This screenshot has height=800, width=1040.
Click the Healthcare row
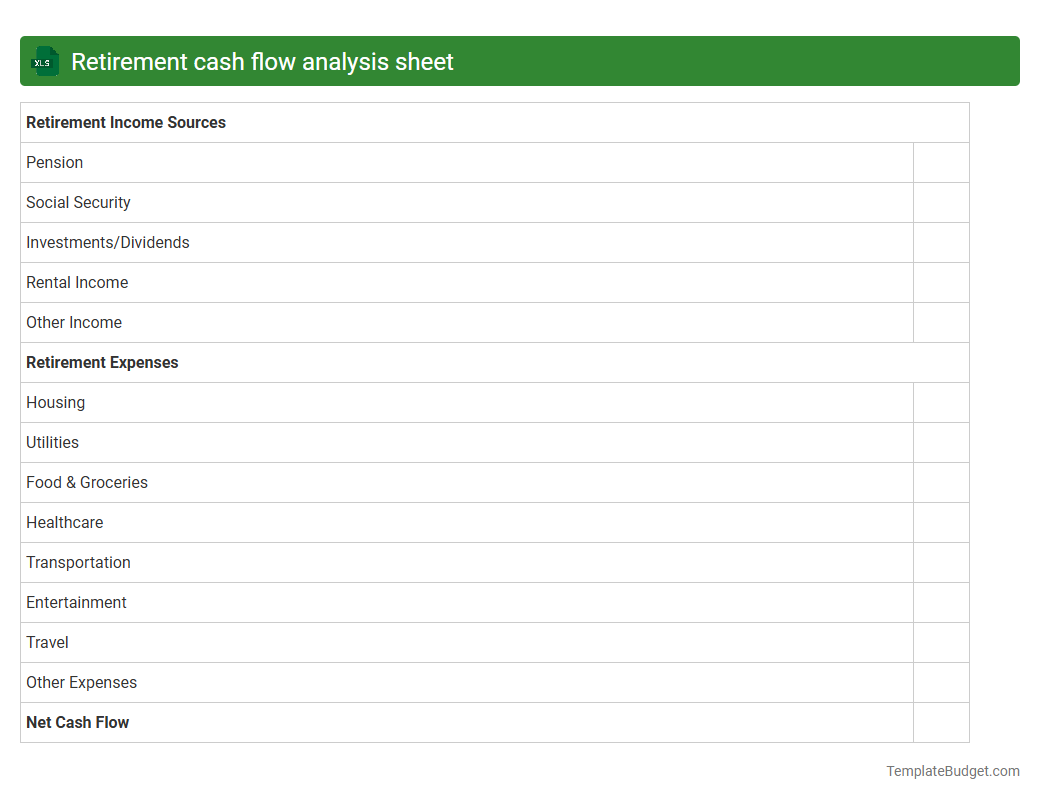[64, 522]
